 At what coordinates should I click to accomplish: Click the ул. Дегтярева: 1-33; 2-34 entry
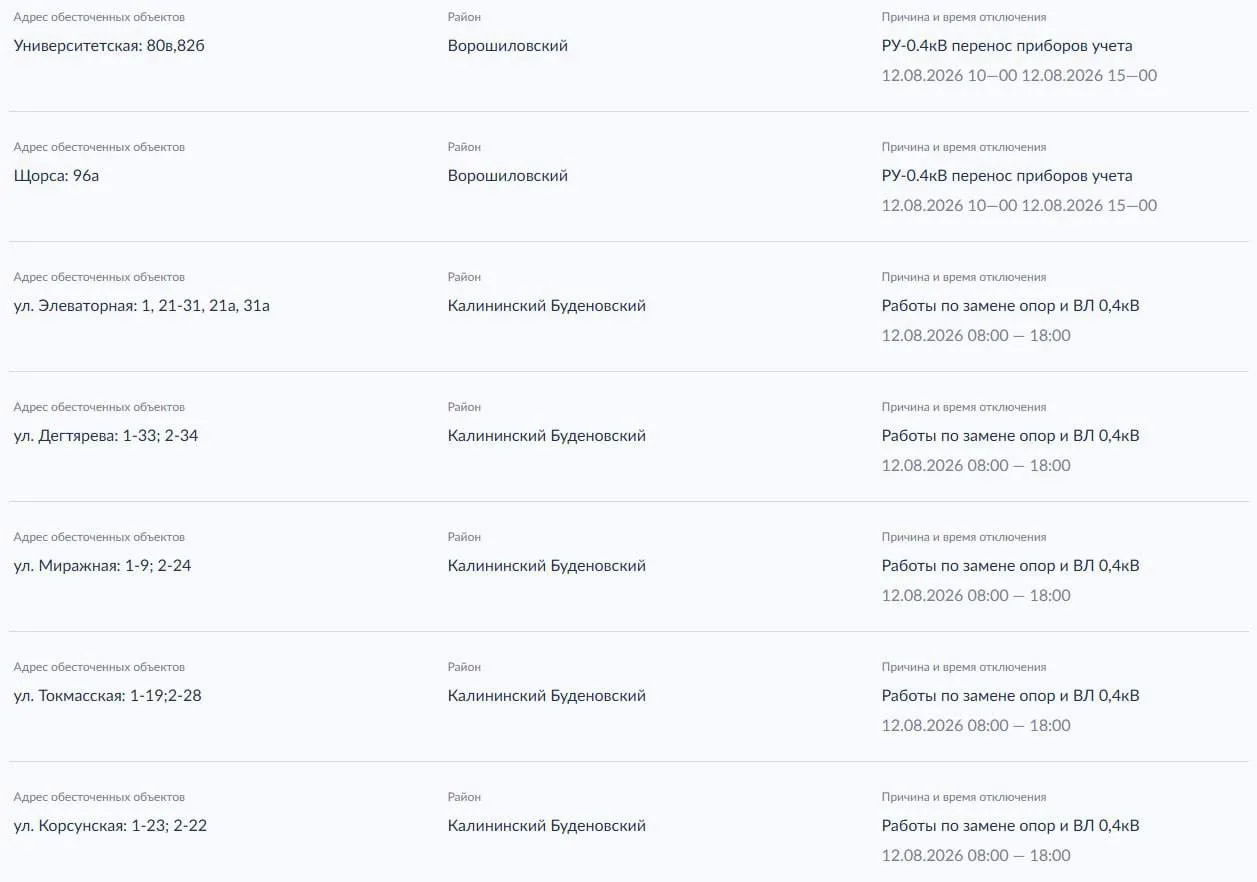coord(105,436)
